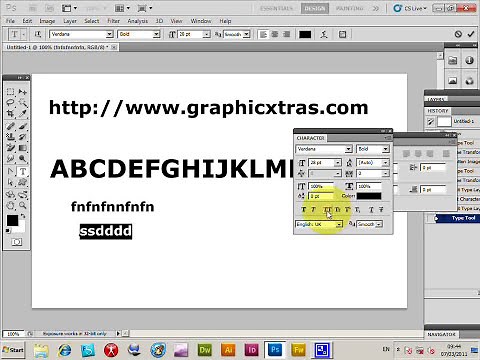This screenshot has width=480, height=360.
Task: Switch to the History panel tab
Action: [x=438, y=111]
